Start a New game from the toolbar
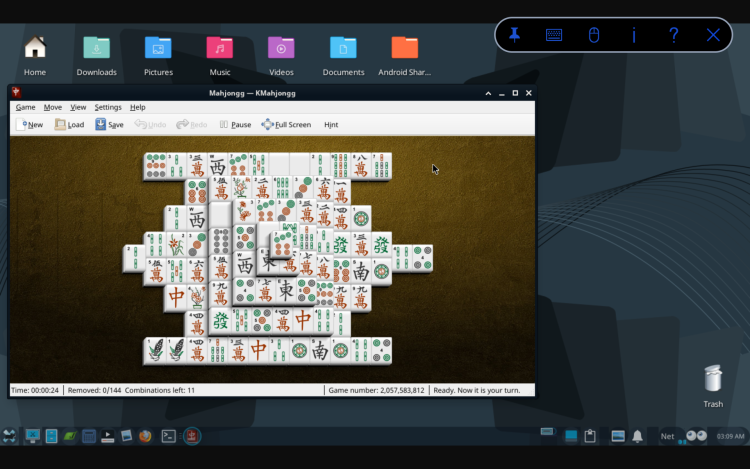Screen dimensions: 750x469 coord(30,125)
